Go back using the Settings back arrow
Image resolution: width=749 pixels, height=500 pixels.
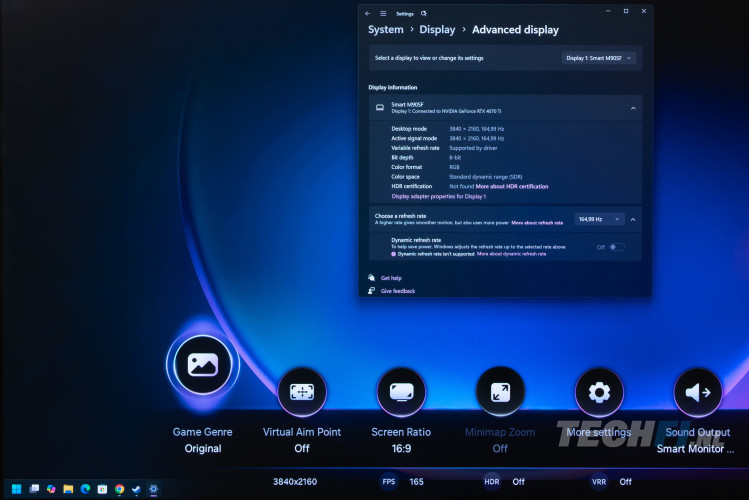tap(367, 14)
